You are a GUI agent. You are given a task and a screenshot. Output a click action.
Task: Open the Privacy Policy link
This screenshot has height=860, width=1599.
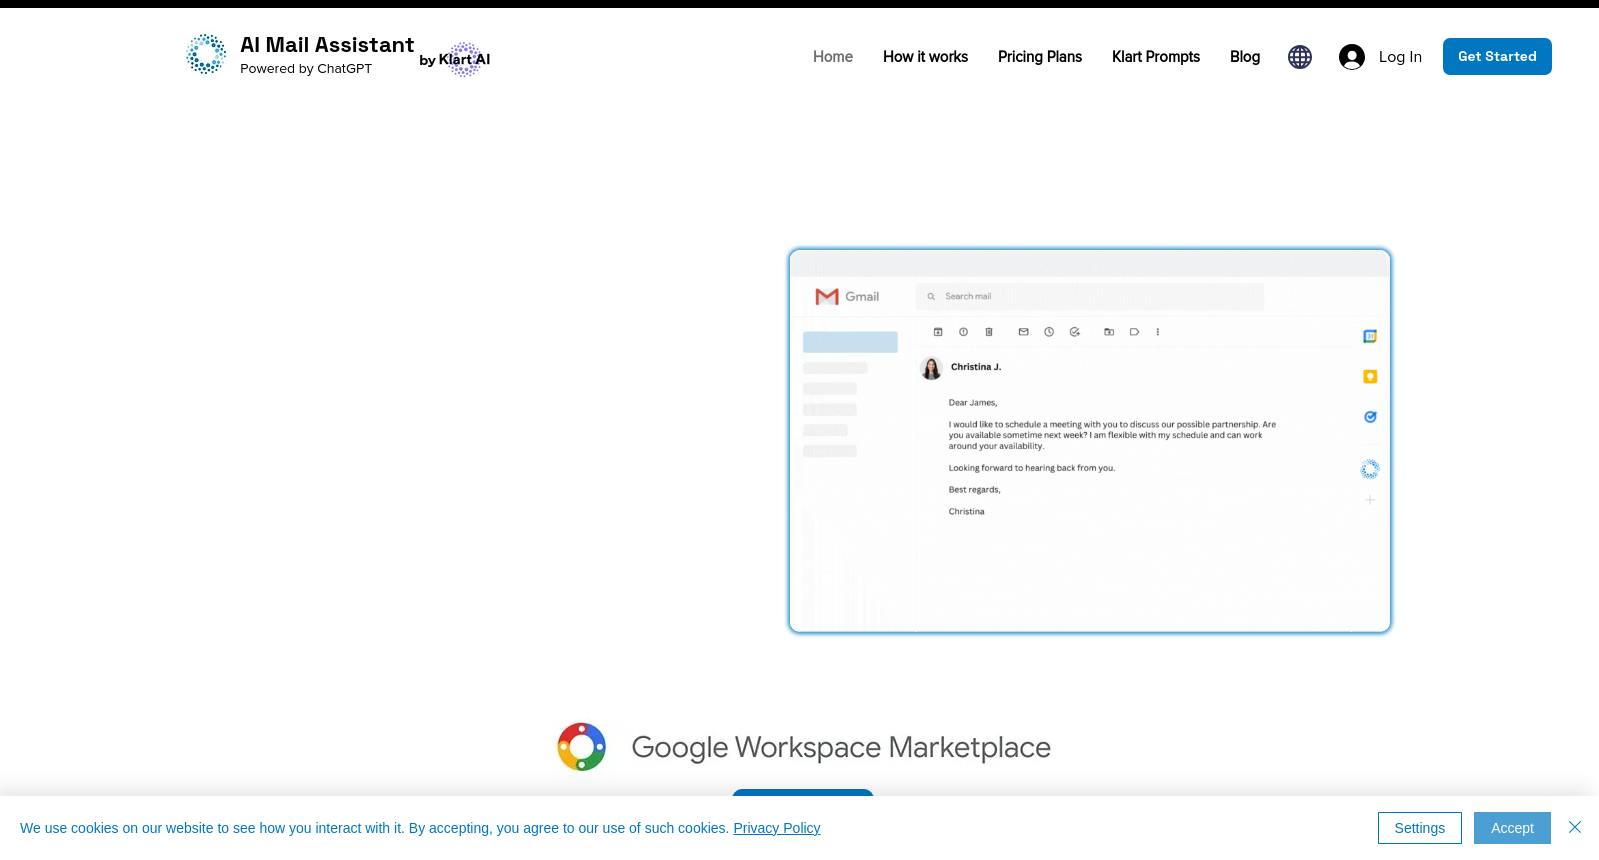(777, 828)
